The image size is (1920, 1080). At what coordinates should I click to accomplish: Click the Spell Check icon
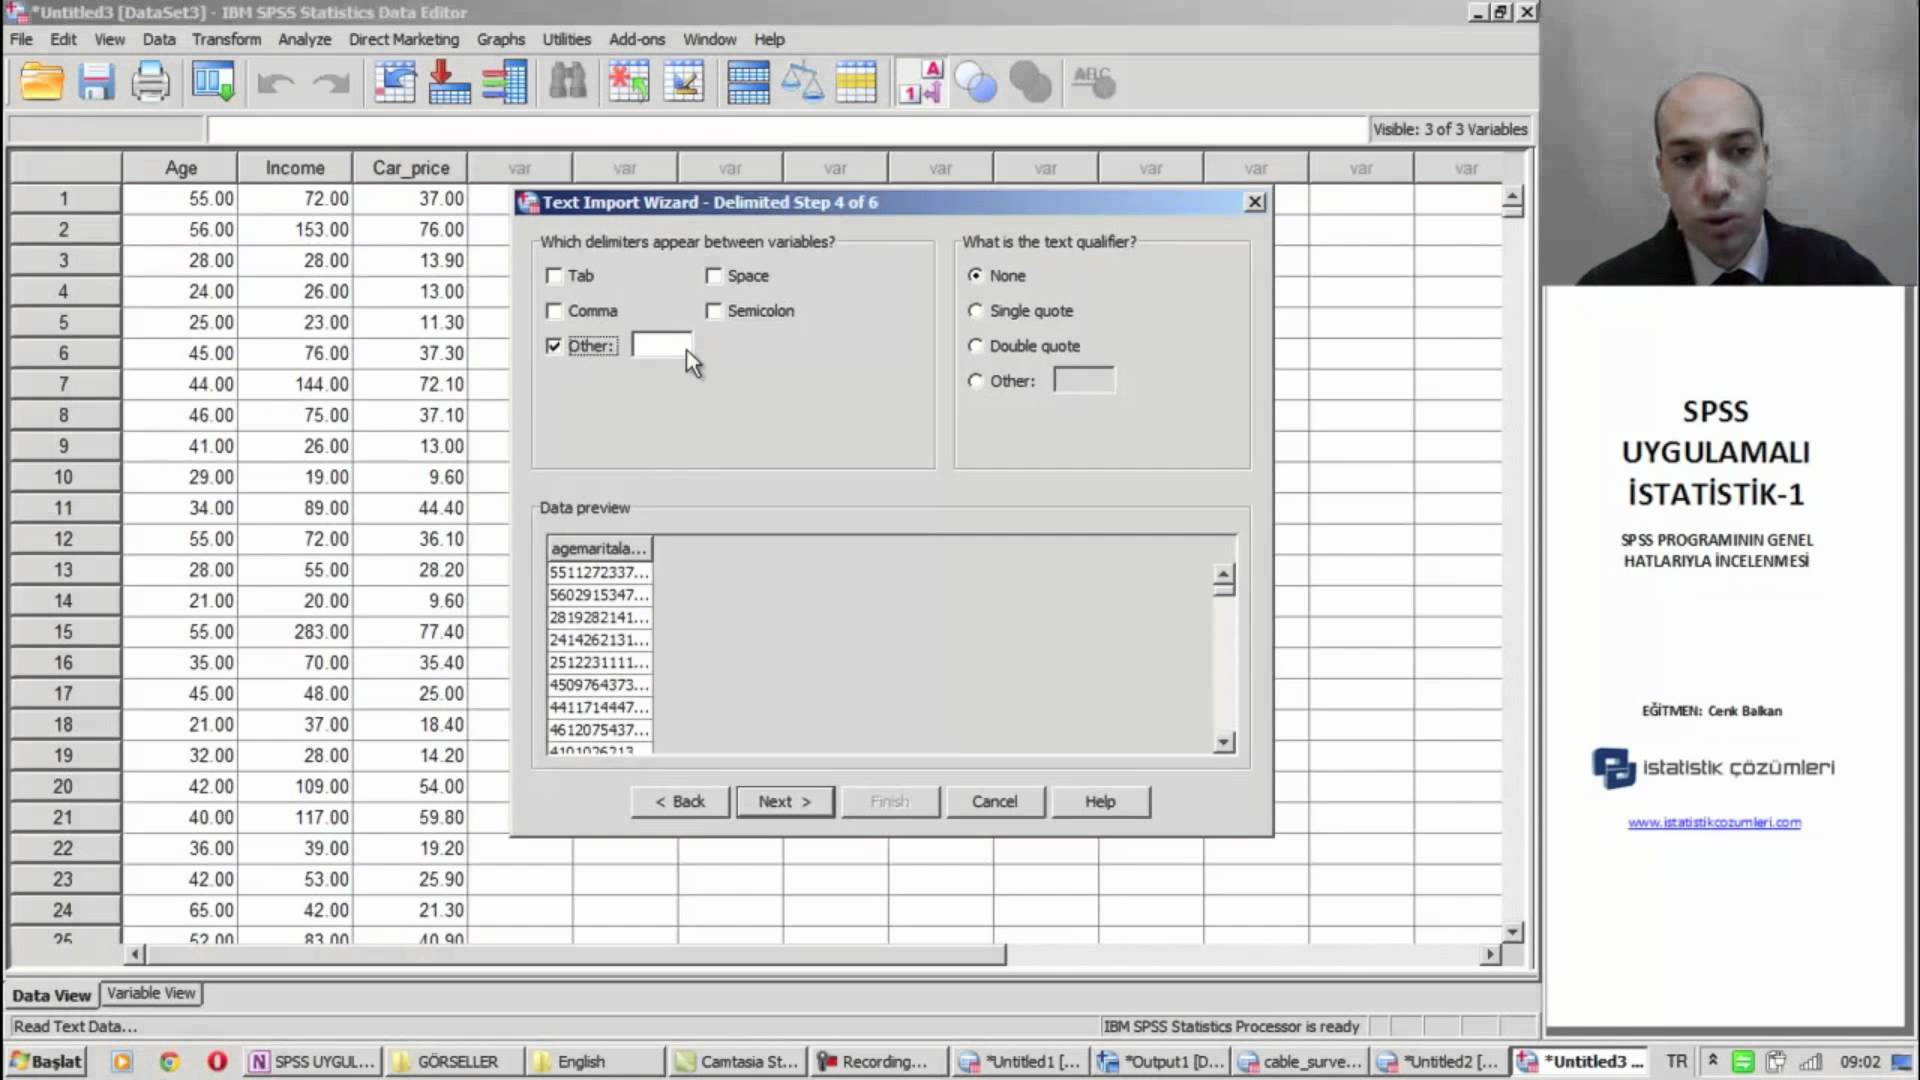[1094, 82]
